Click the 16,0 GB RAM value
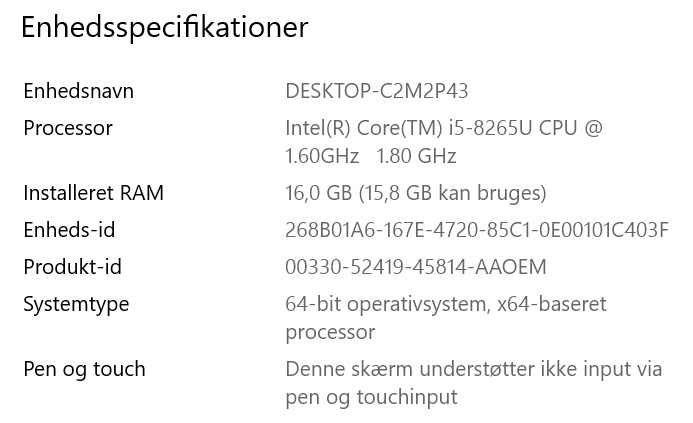The width and height of the screenshot is (693, 423). [x=320, y=193]
